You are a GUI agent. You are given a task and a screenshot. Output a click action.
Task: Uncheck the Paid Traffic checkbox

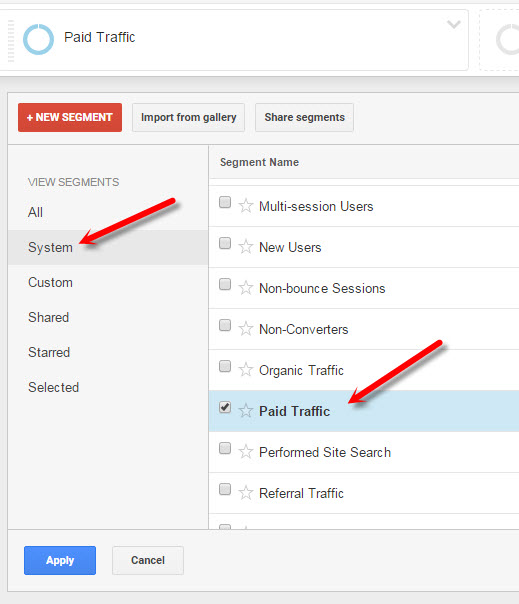(x=225, y=407)
